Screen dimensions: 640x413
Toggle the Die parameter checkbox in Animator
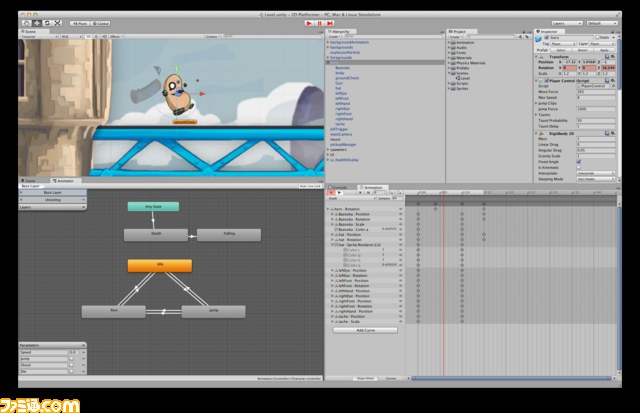click(71, 372)
